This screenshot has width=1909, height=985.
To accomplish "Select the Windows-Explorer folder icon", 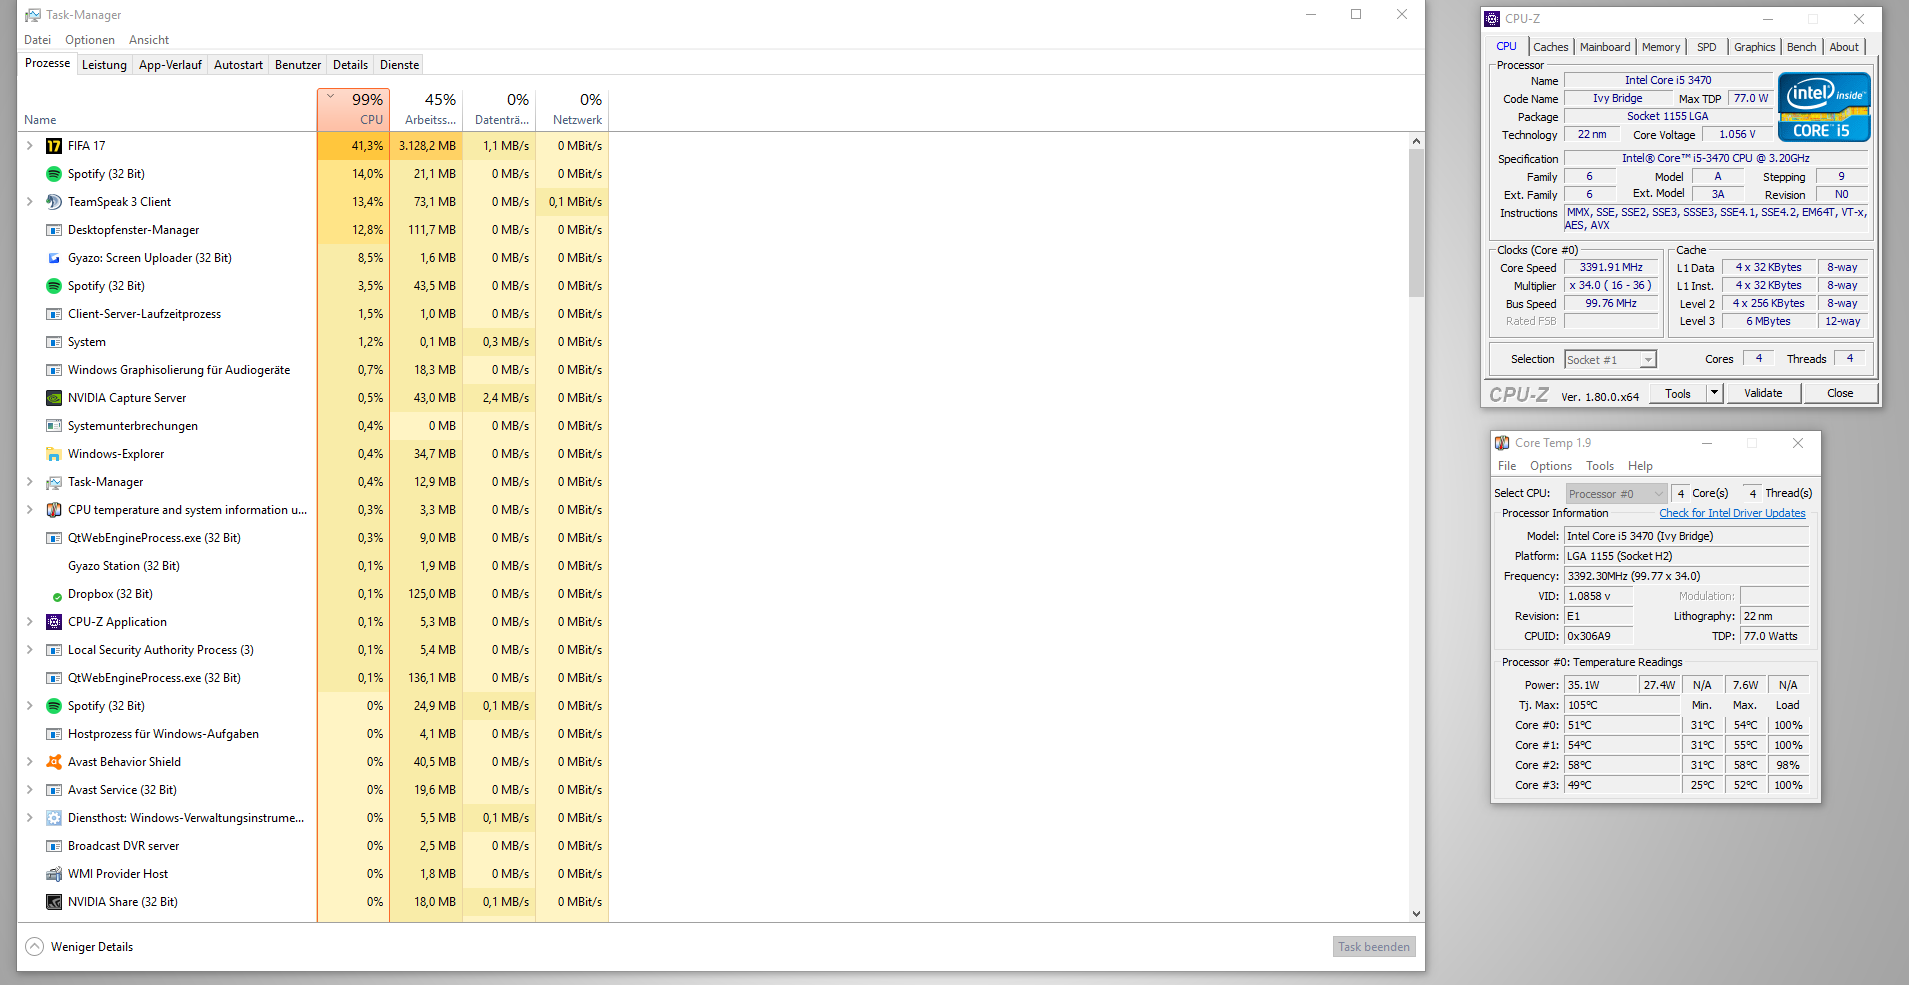I will coord(54,454).
